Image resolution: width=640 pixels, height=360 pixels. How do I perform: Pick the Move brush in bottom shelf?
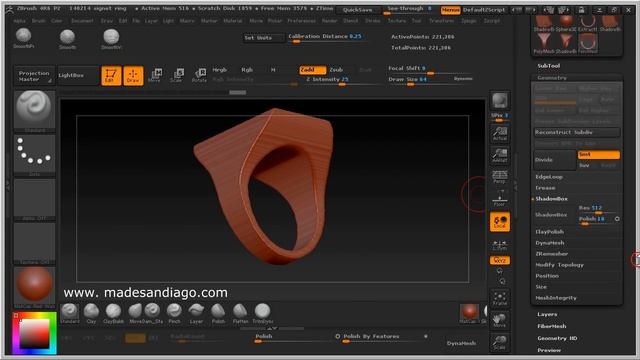(x=135, y=313)
